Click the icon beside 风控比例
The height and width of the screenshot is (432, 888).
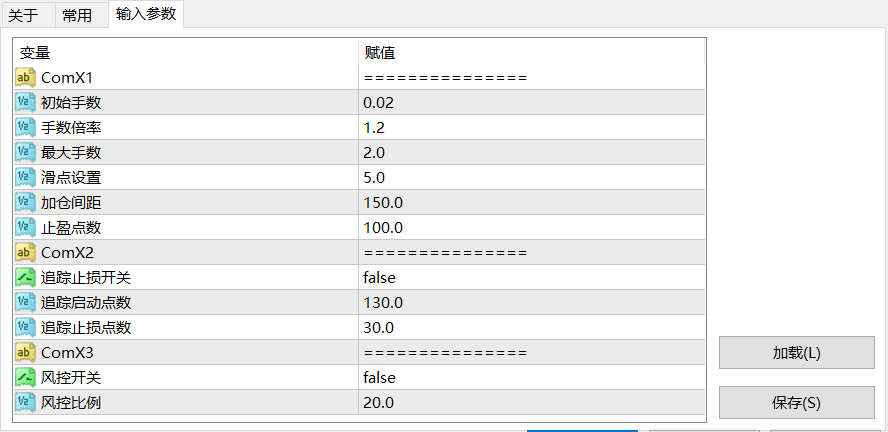(26, 403)
